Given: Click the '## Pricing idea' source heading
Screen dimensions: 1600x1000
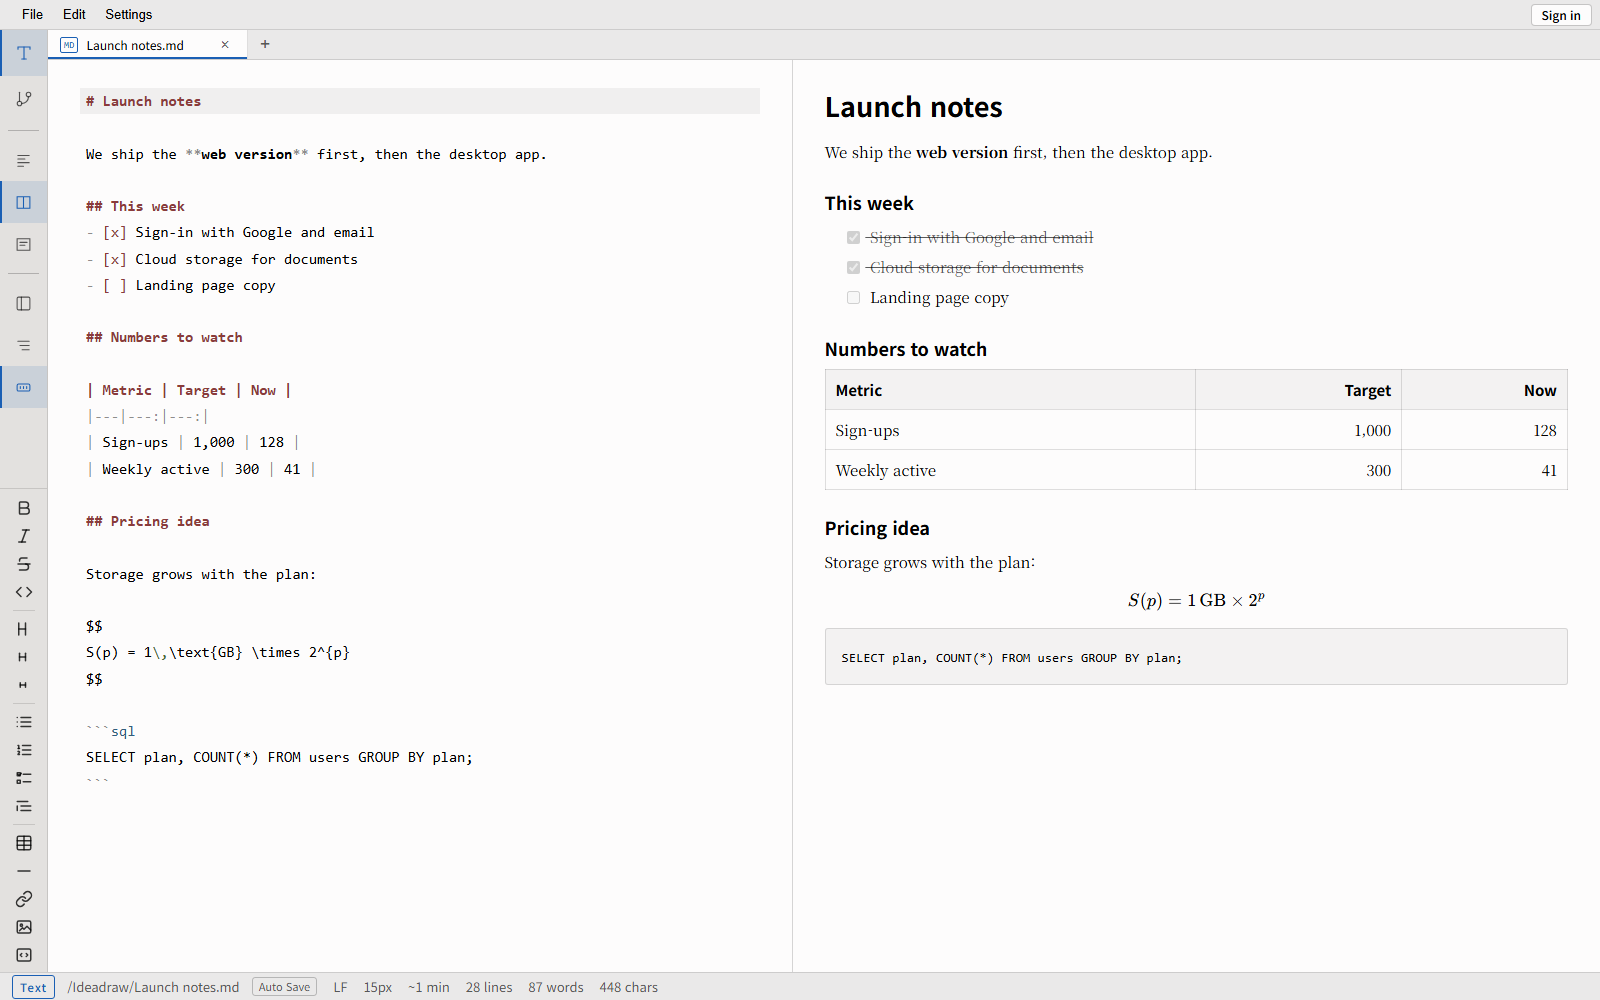Looking at the screenshot, I should (x=147, y=521).
